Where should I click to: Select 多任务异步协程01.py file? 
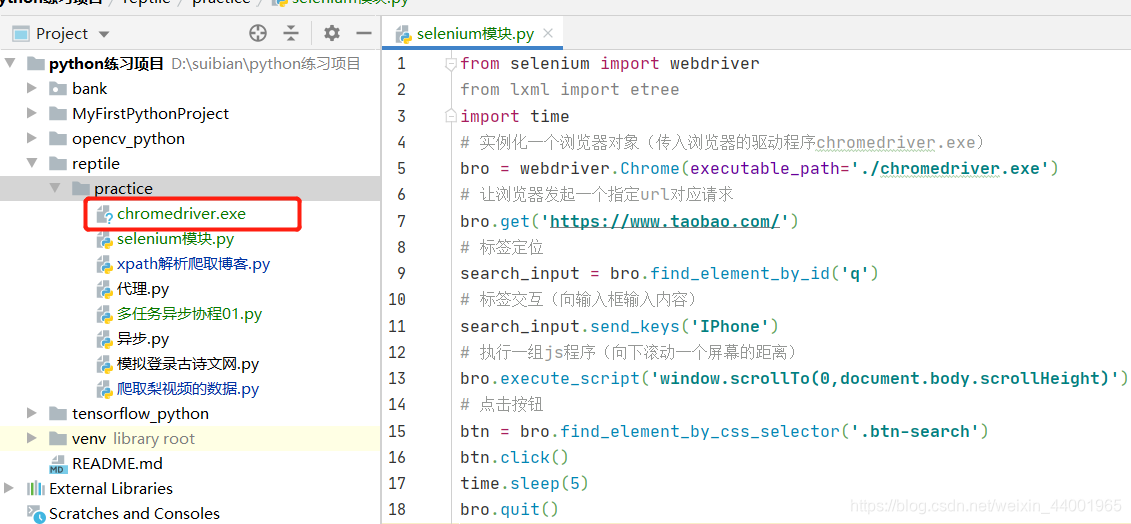click(189, 314)
